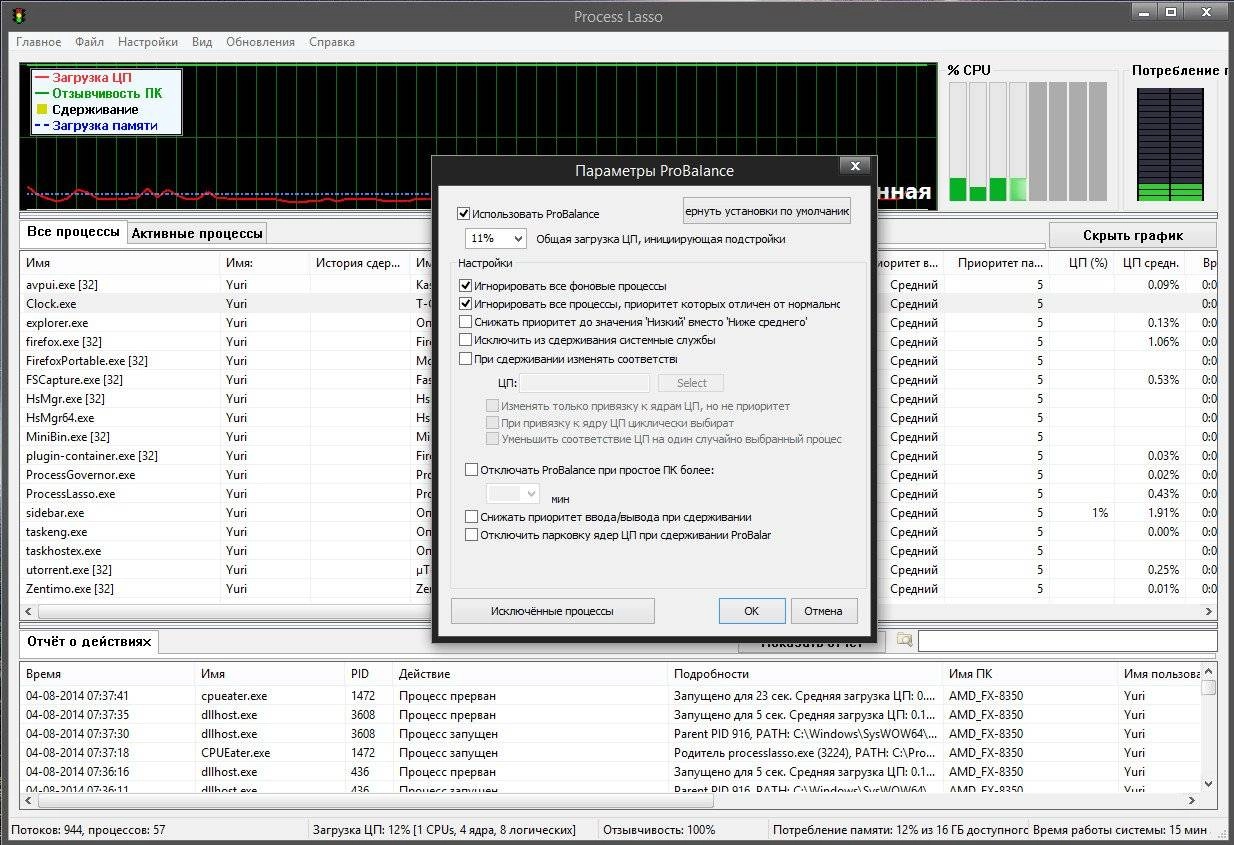Sort log by PID column header
Image resolution: width=1234 pixels, height=845 pixels.
coord(368,674)
